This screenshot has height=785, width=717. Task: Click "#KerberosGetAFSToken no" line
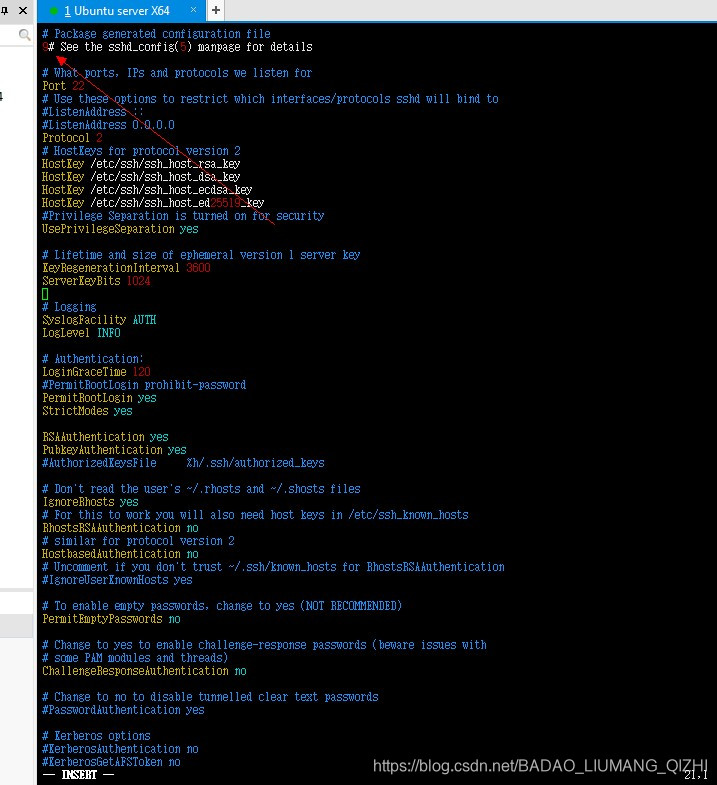(111, 762)
